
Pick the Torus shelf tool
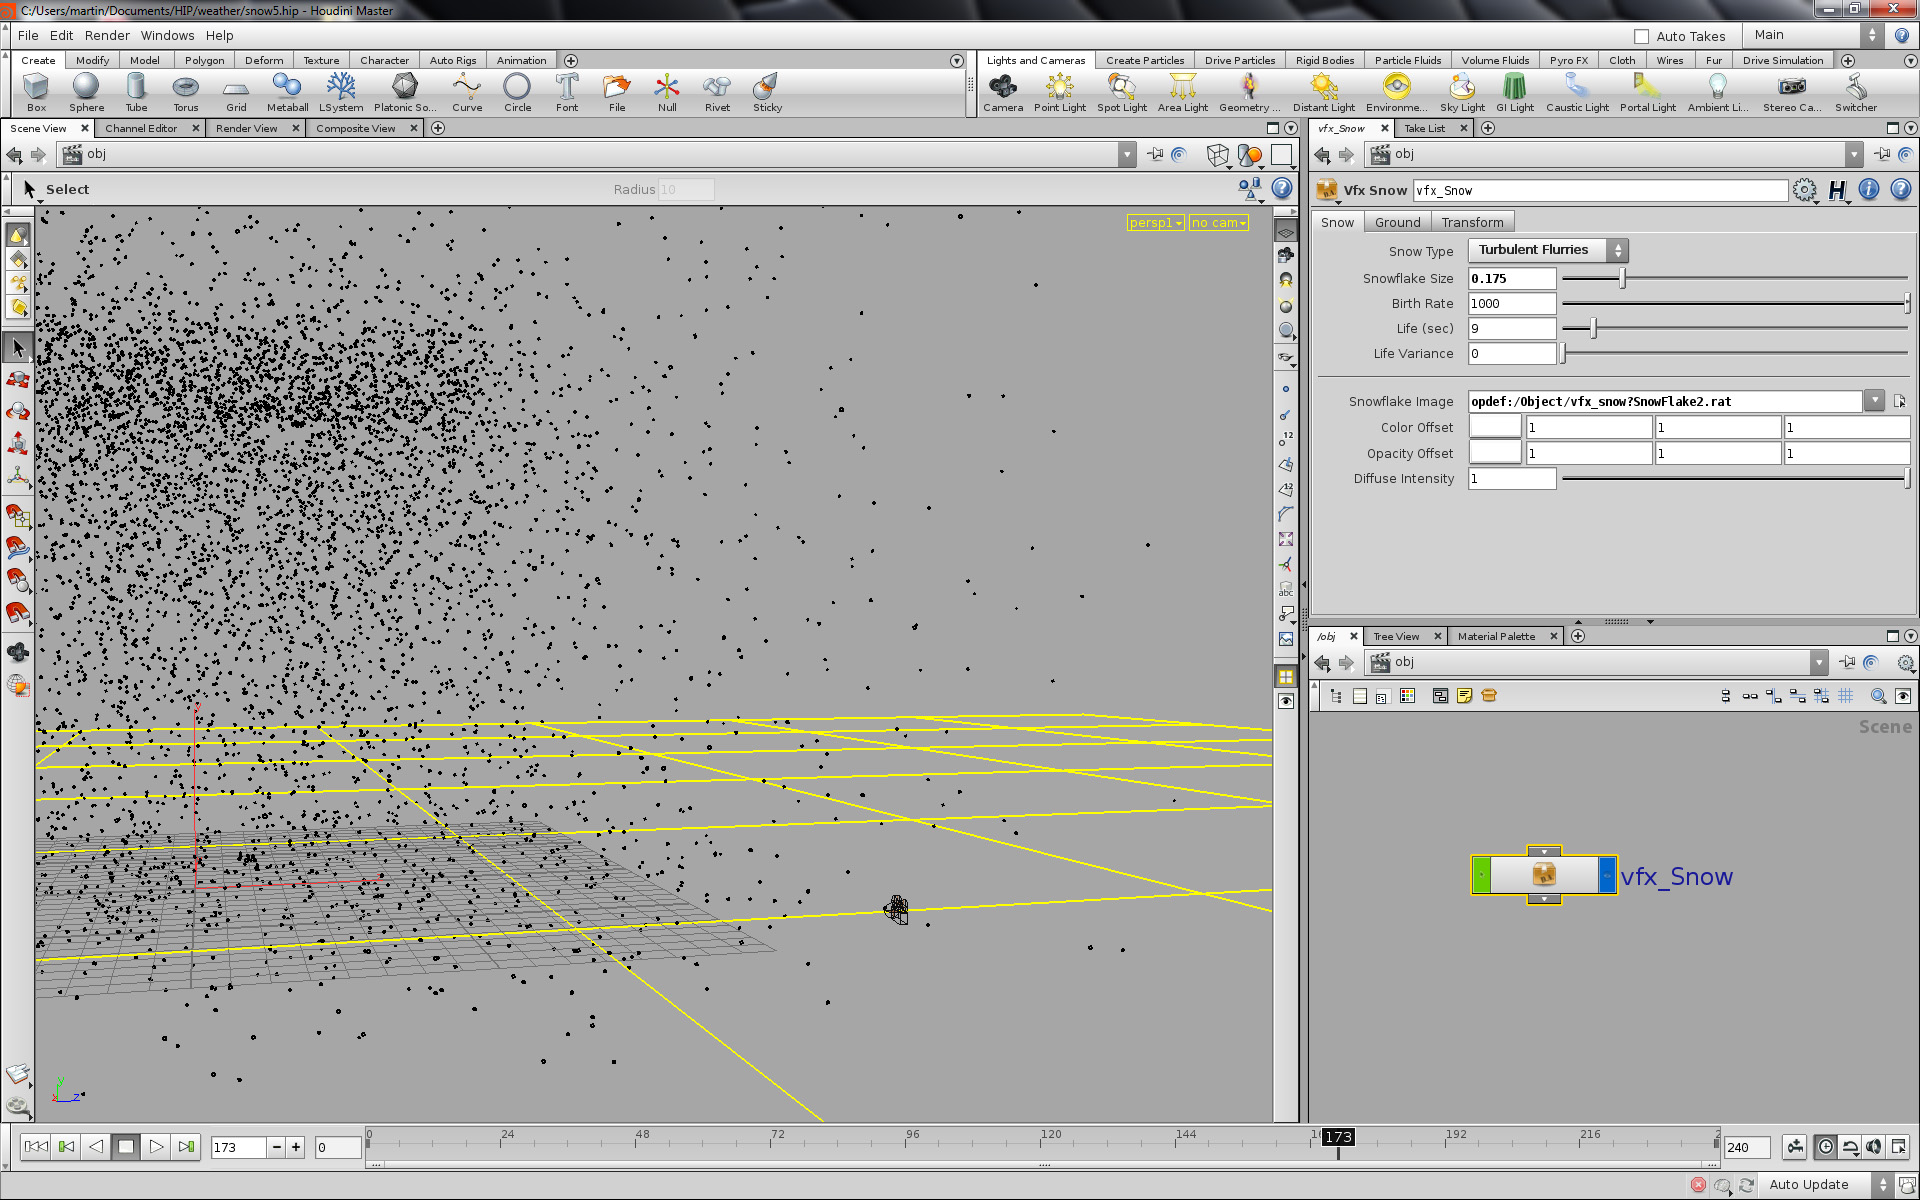click(x=185, y=92)
